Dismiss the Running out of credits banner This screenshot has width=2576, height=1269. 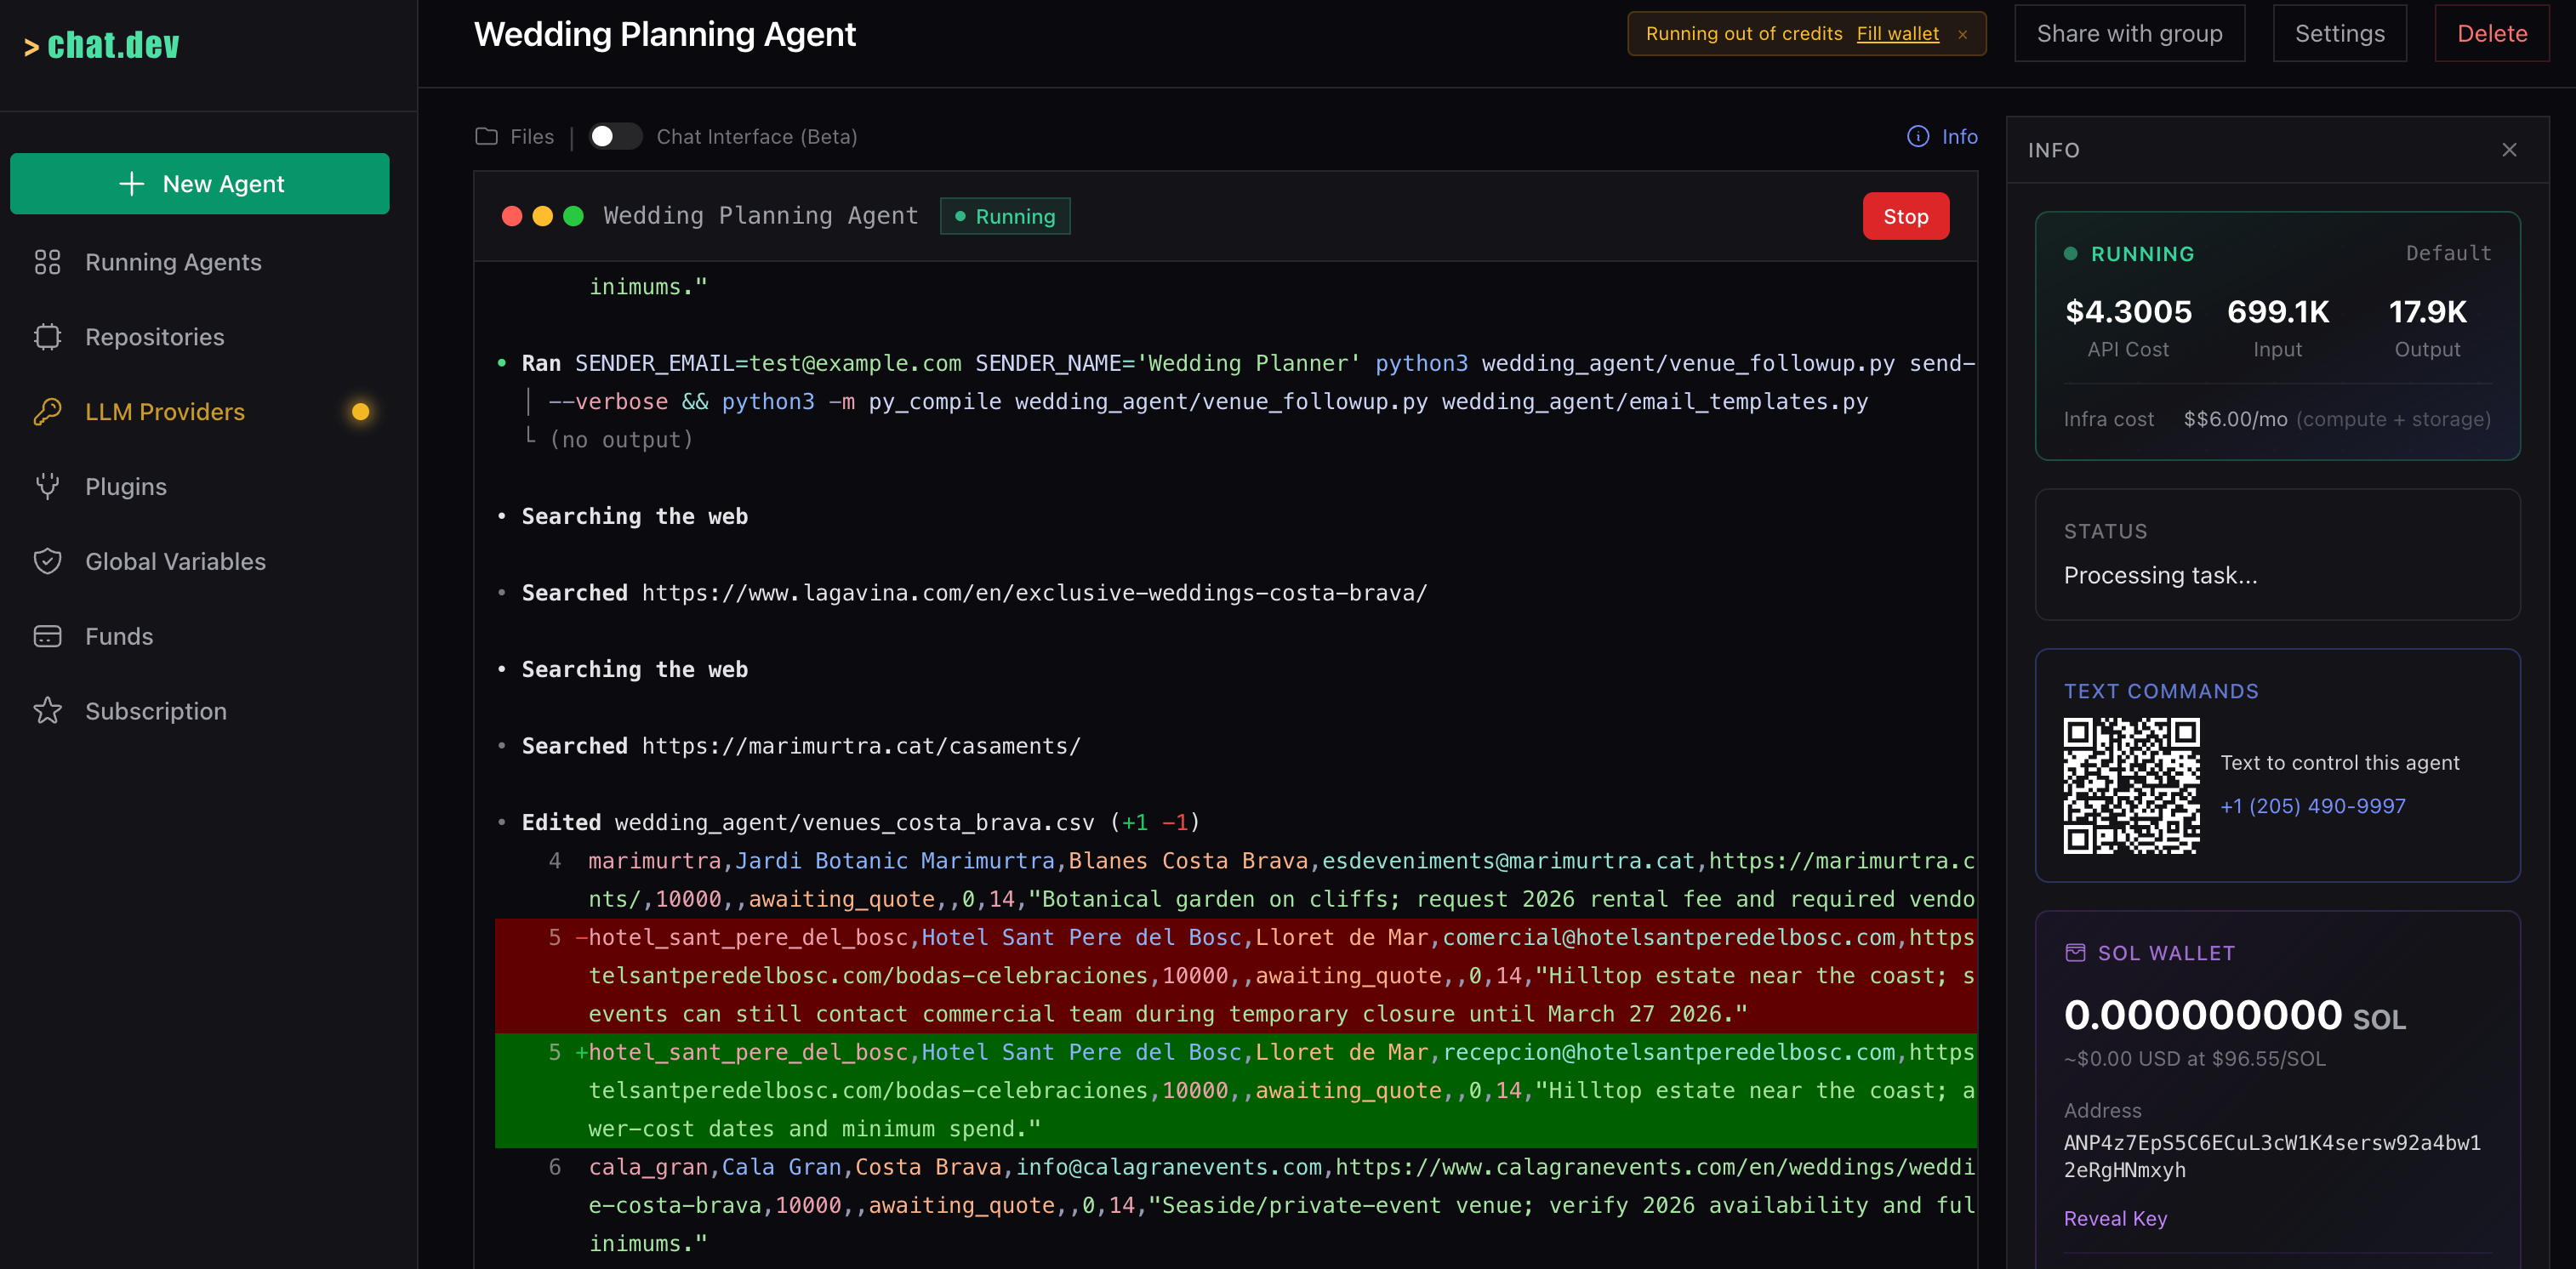tap(1963, 34)
